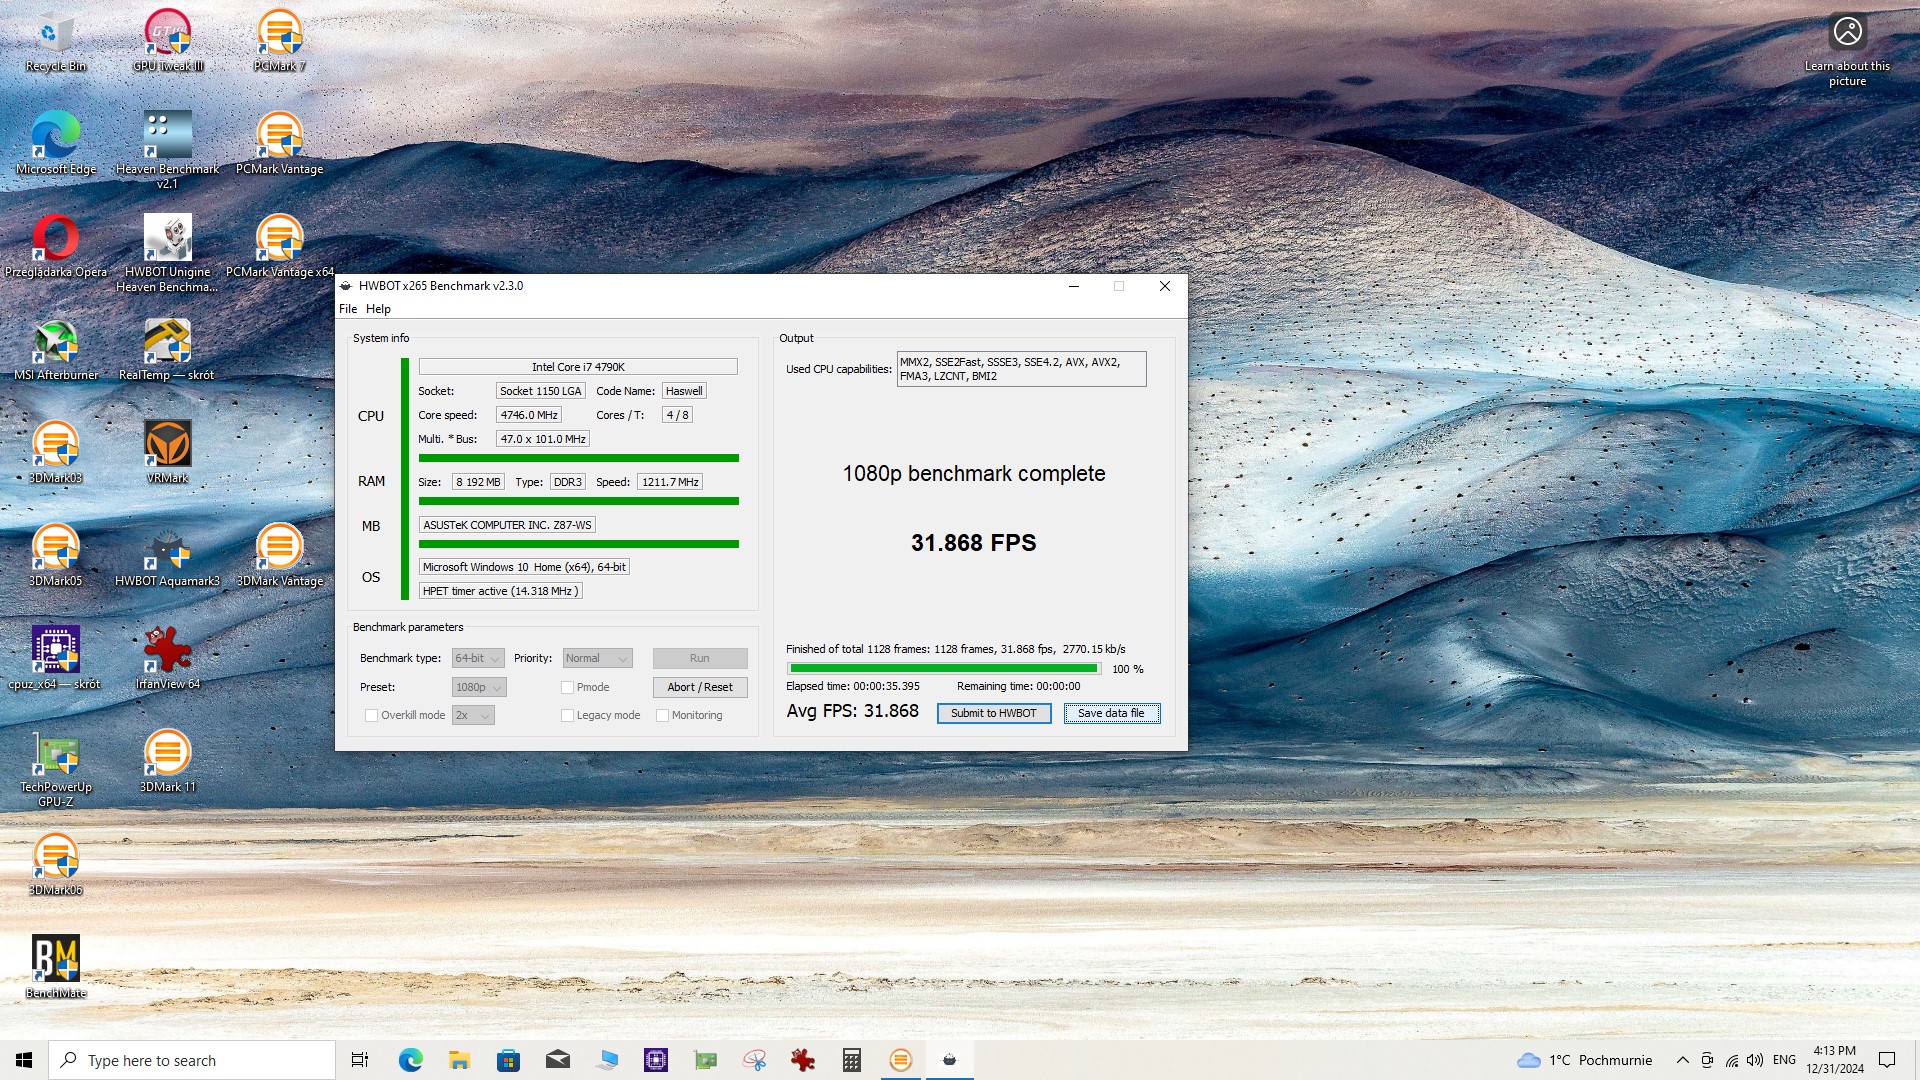This screenshot has width=1920, height=1080.
Task: Enable the Overkill mode checkbox
Action: pos(372,715)
